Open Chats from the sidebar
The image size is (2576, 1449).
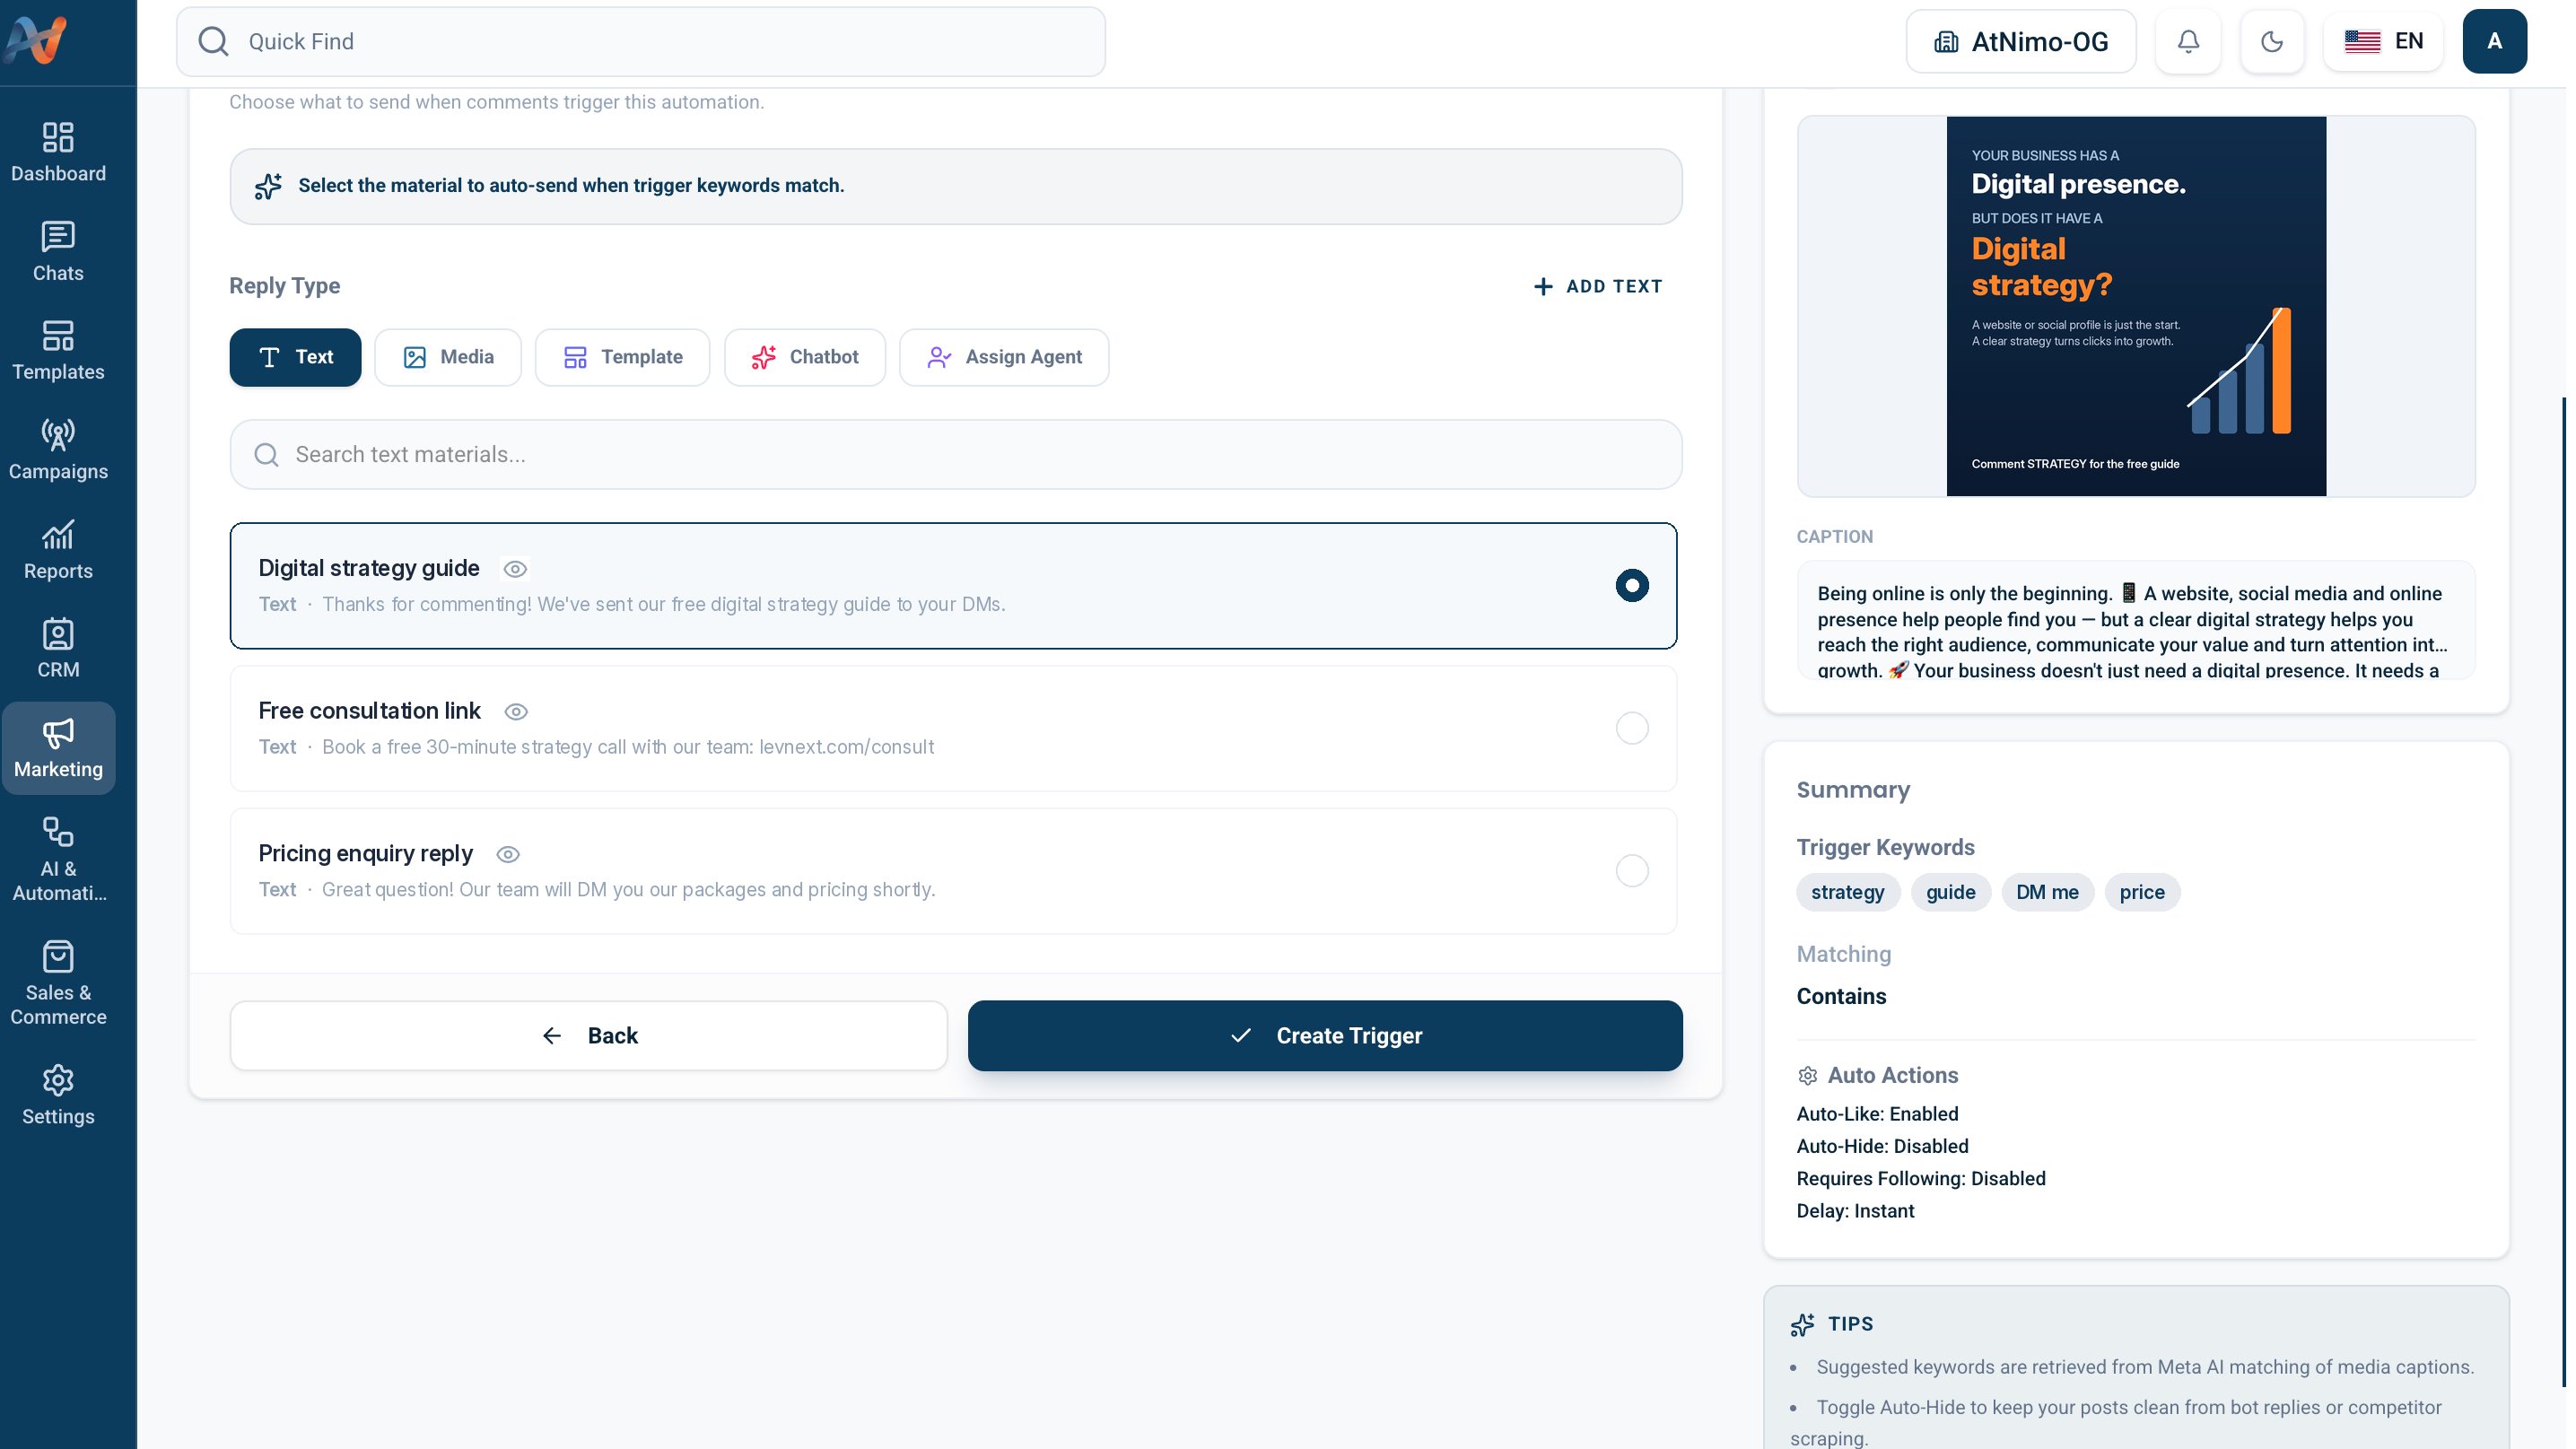point(58,251)
